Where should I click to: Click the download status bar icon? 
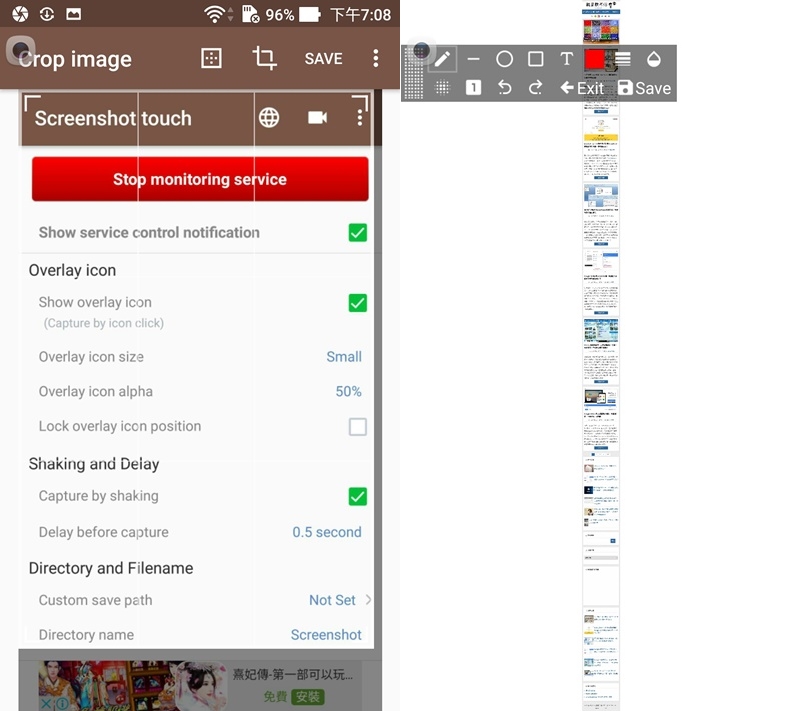click(x=47, y=14)
